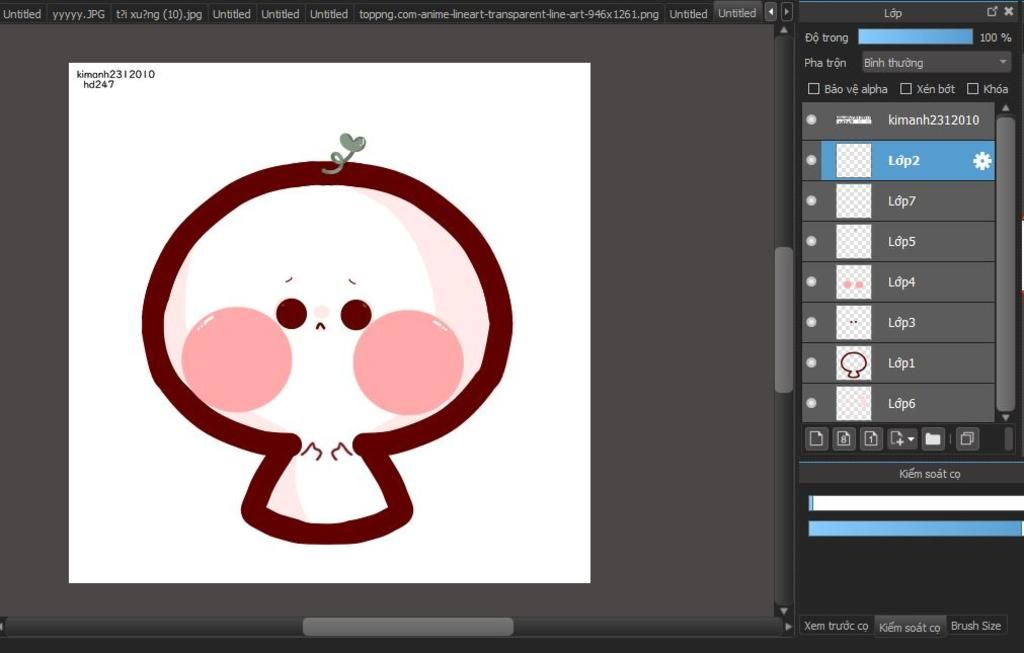Viewport: 1024px width, 653px height.
Task: Click canvas horizontal scroll-right arrow
Action: click(x=788, y=627)
